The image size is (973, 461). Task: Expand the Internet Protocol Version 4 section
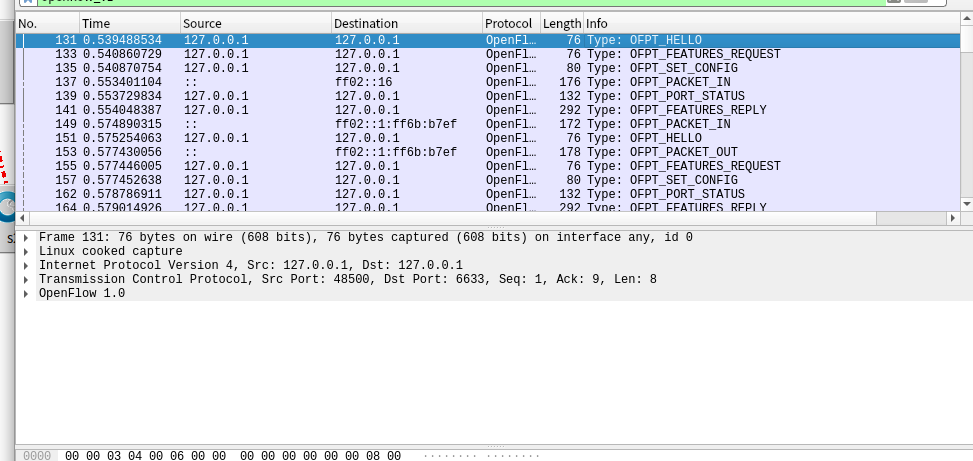(25, 266)
